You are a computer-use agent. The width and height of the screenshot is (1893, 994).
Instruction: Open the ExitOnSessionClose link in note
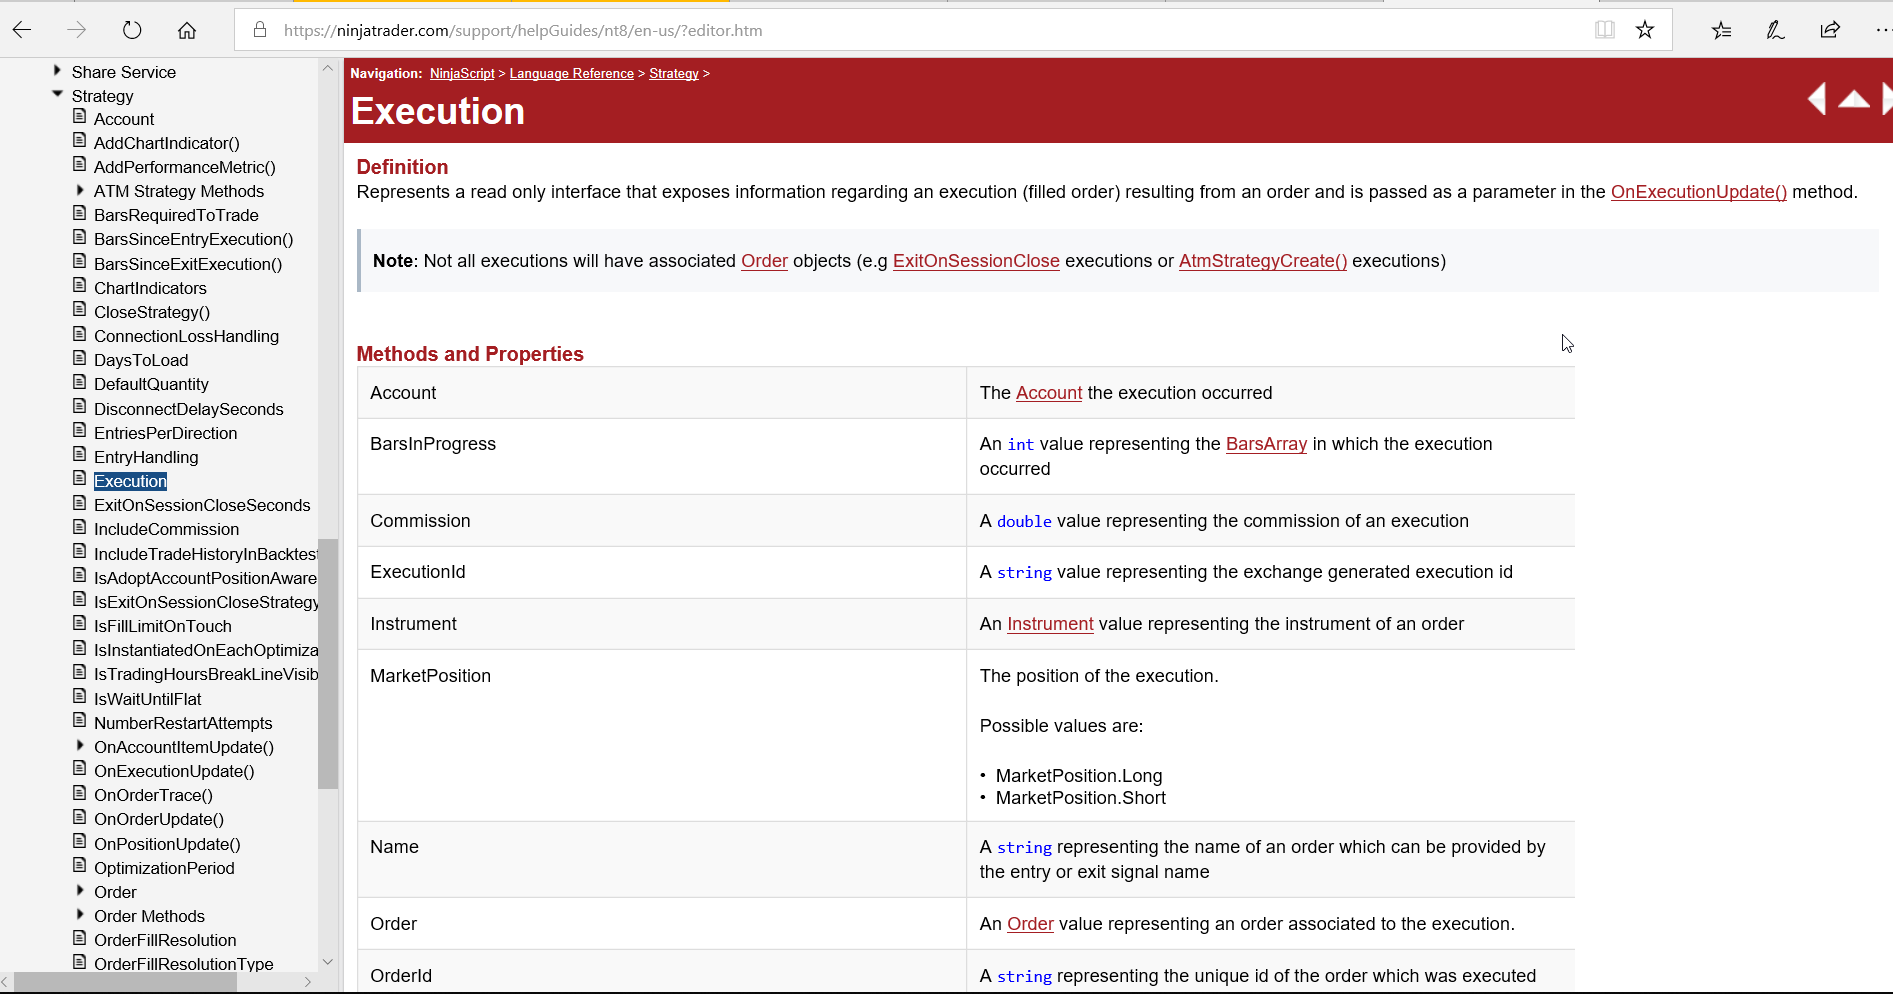(x=975, y=261)
